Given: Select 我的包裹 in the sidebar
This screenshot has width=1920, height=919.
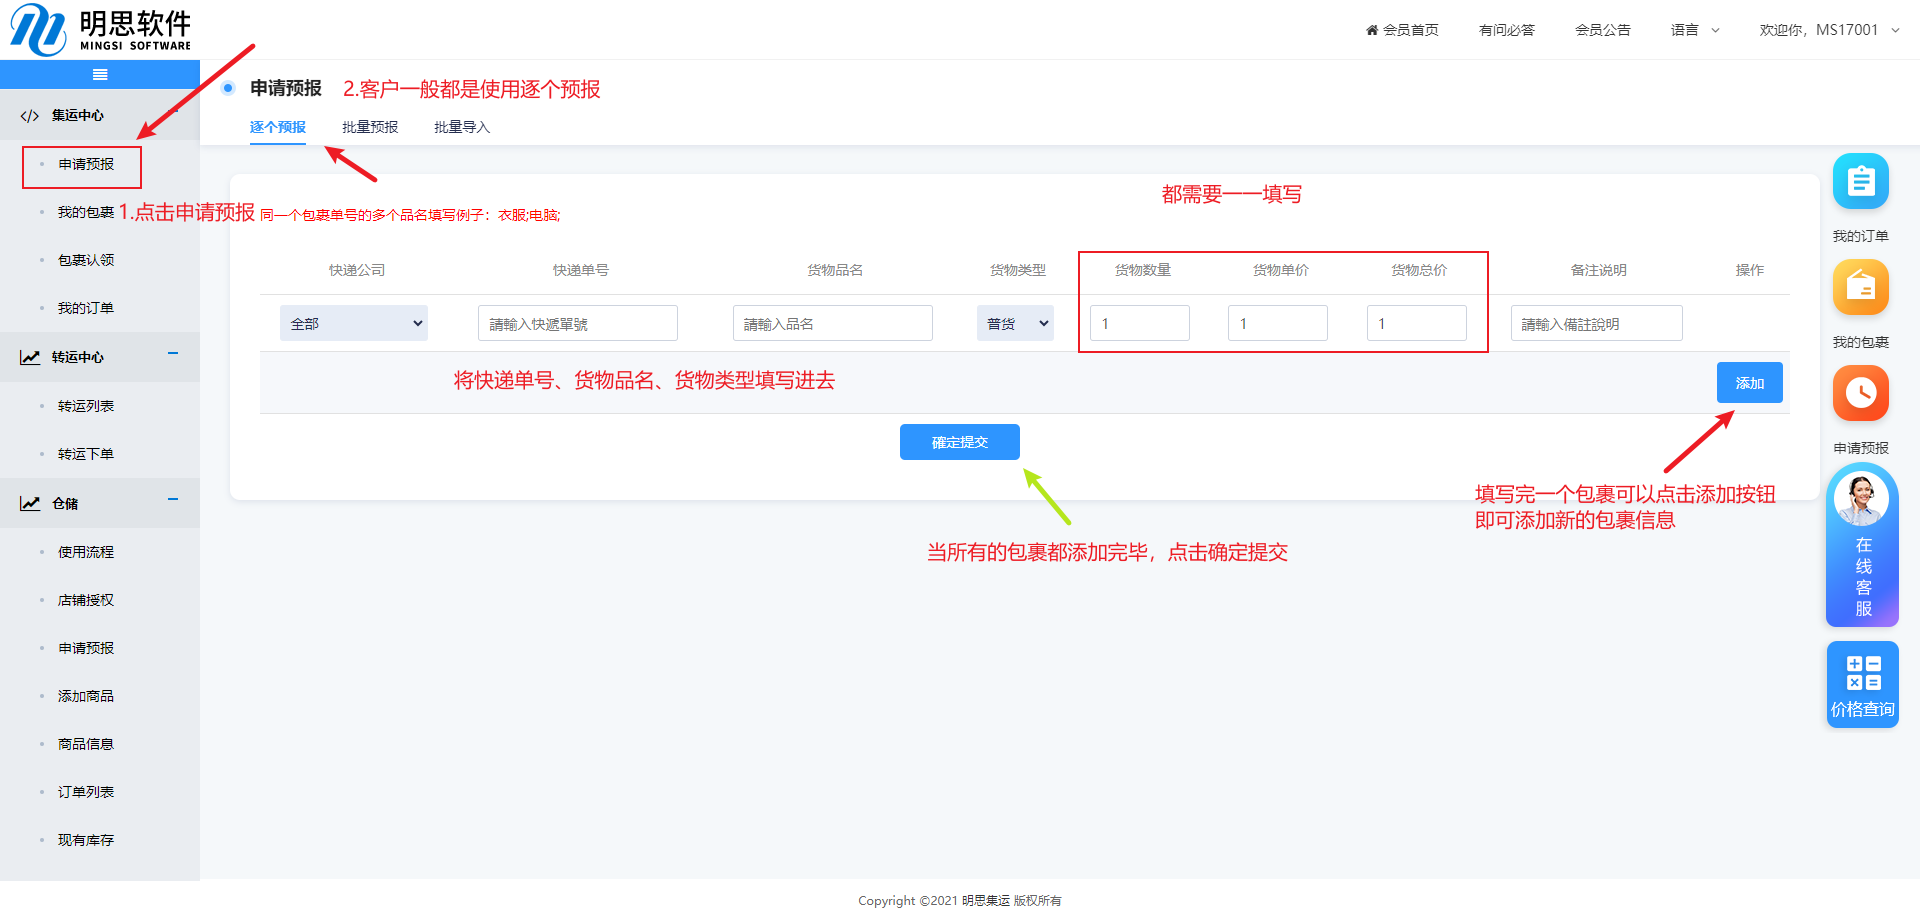Looking at the screenshot, I should coord(86,212).
